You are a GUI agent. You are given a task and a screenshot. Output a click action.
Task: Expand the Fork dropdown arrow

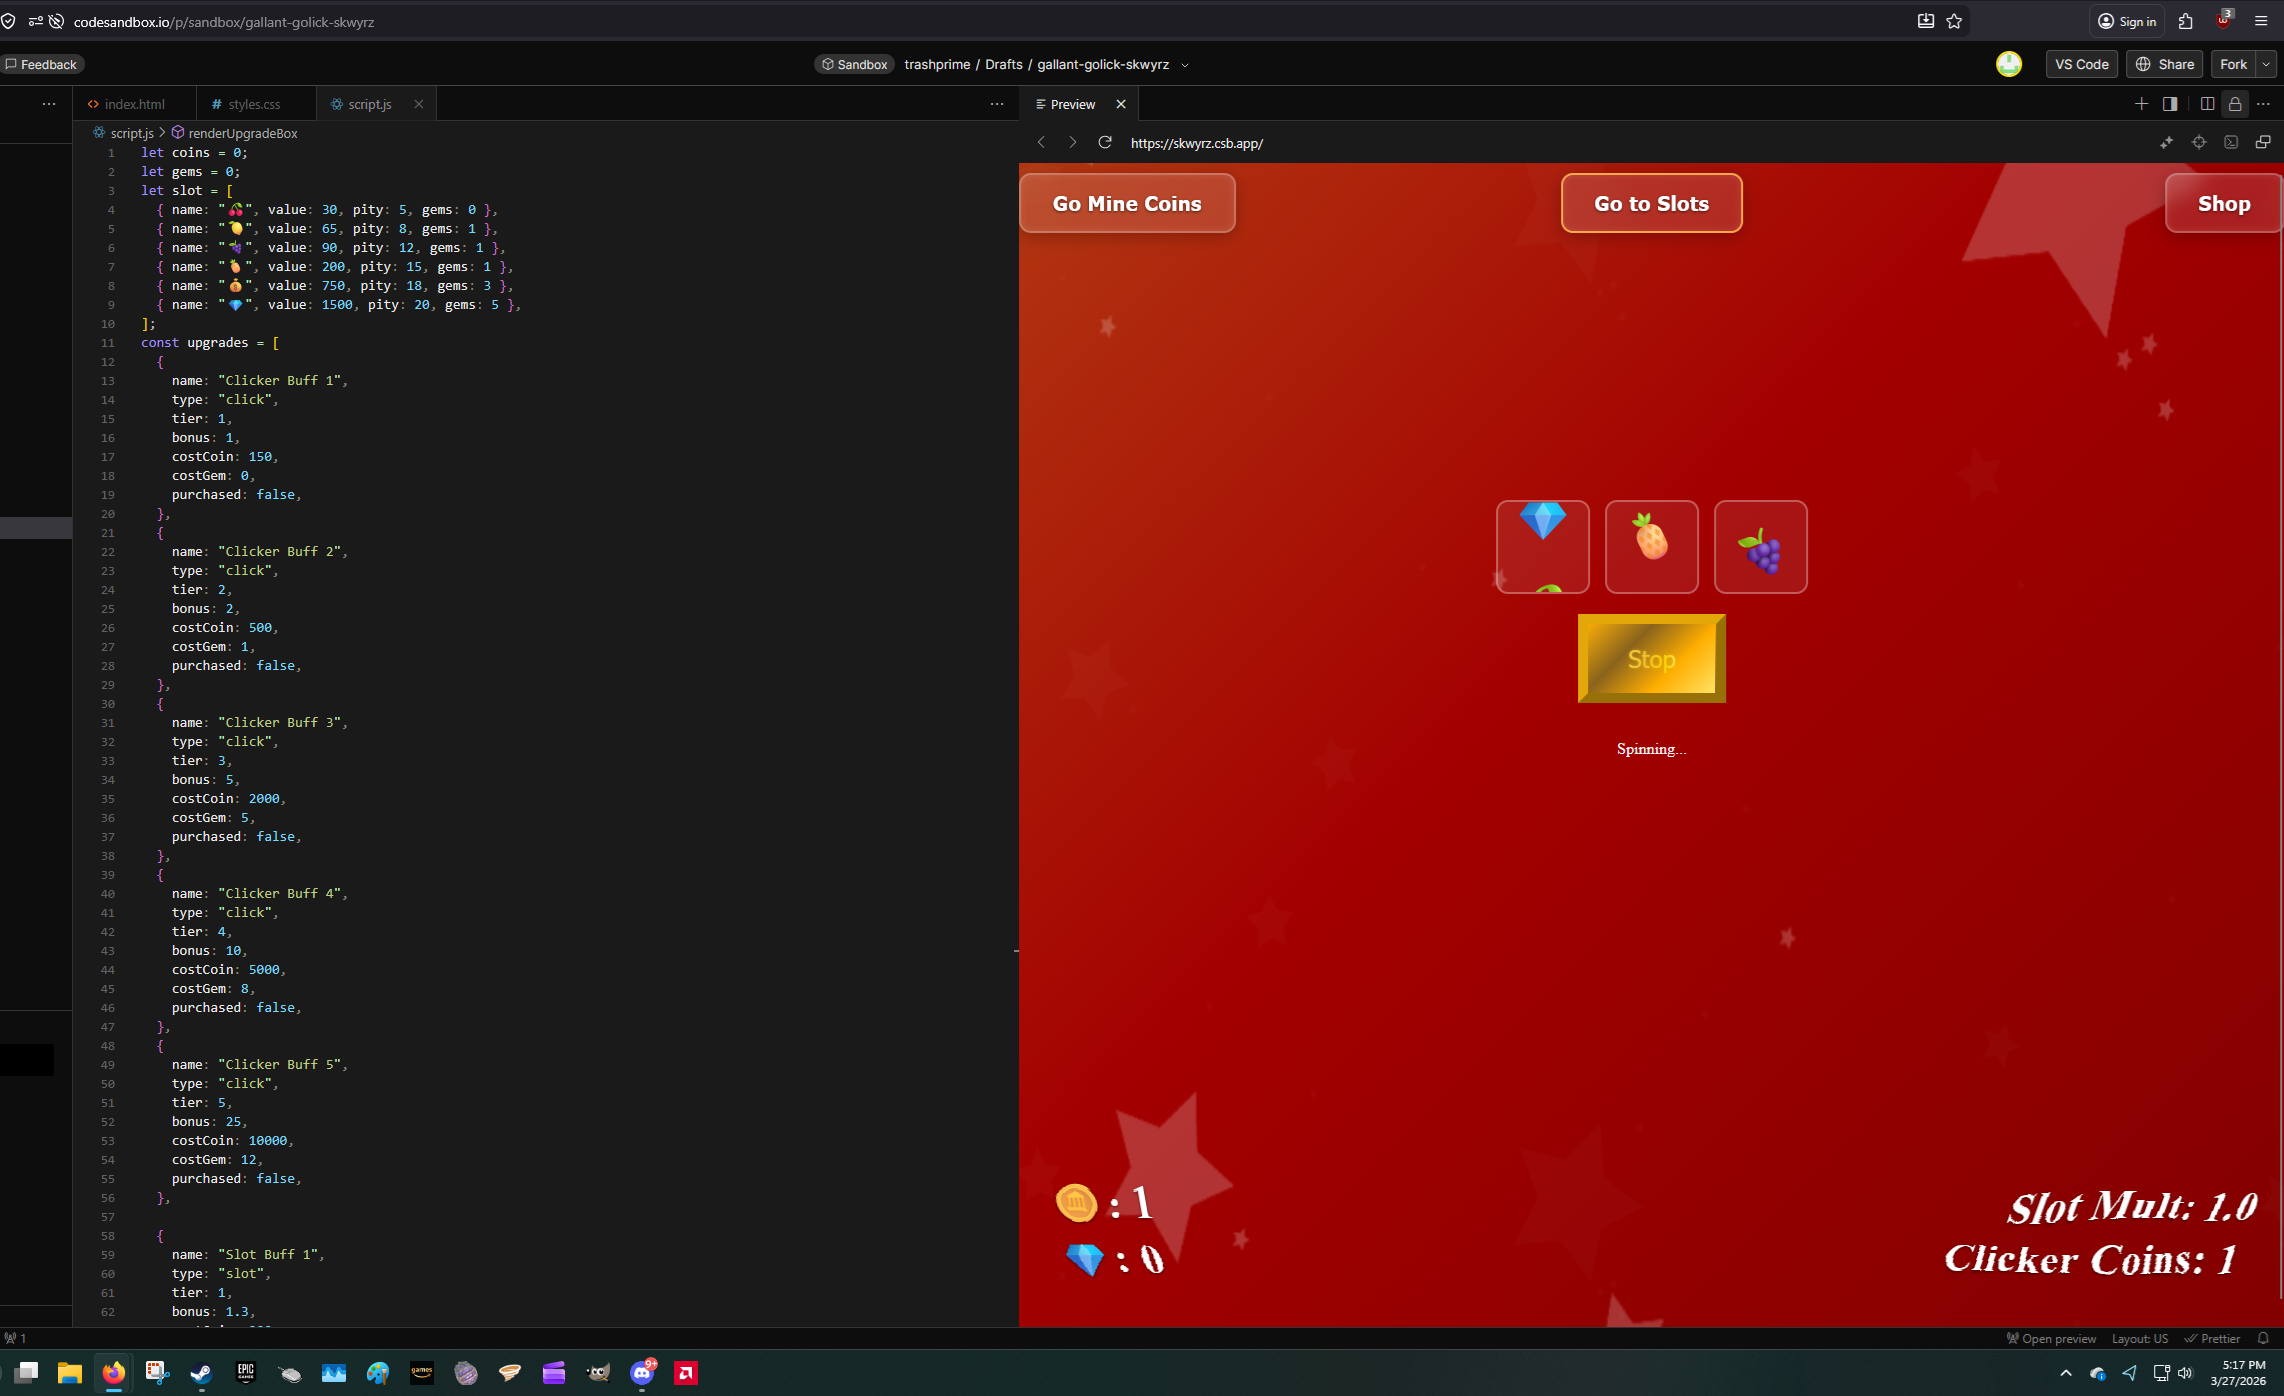[2266, 64]
